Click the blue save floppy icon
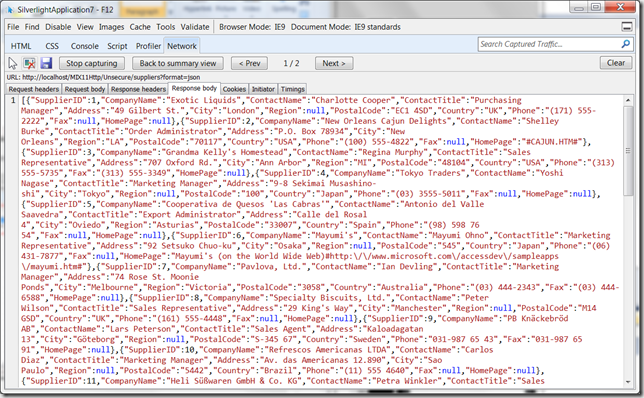Screen dimensions: 644x398 coord(46,63)
